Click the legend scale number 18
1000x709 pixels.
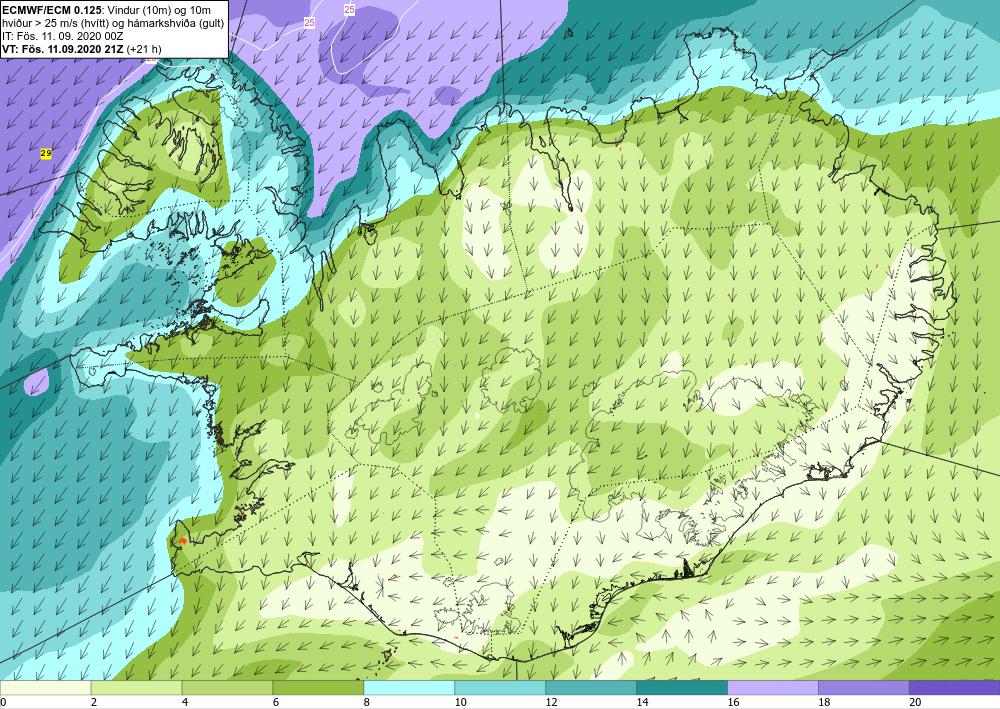tap(825, 702)
